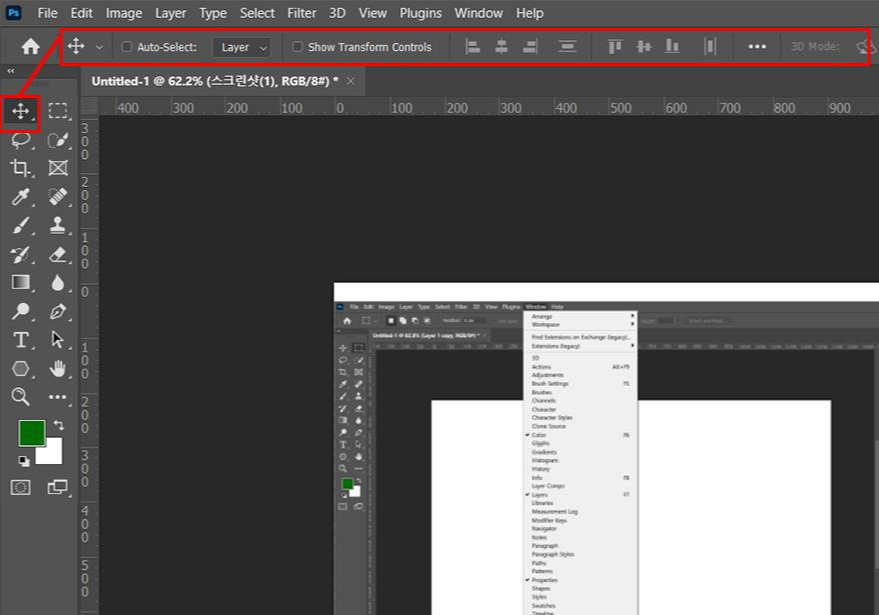The width and height of the screenshot is (879, 615).
Task: Select the History Brush tool
Action: click(21, 255)
